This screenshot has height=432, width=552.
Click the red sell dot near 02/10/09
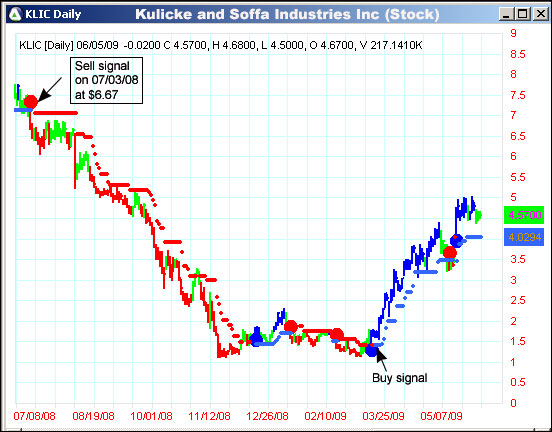click(x=337, y=334)
